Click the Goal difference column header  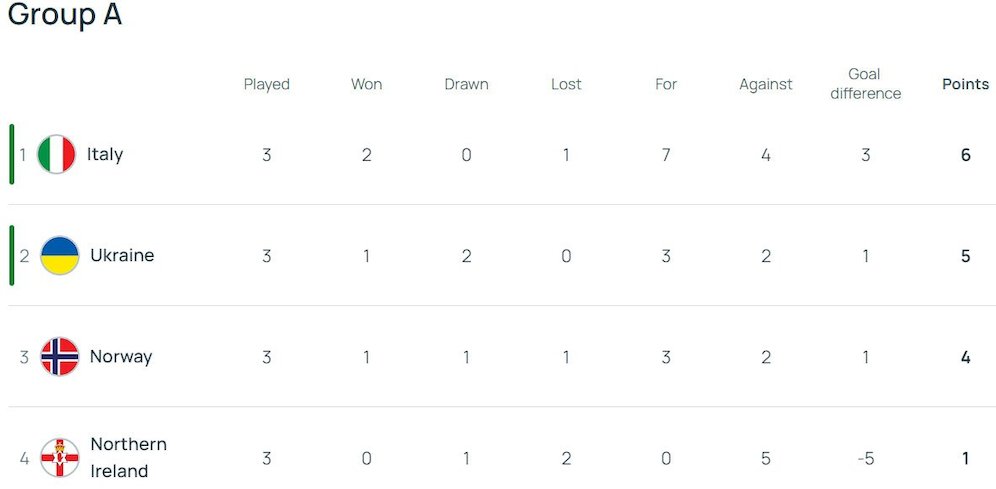pyautogui.click(x=866, y=84)
